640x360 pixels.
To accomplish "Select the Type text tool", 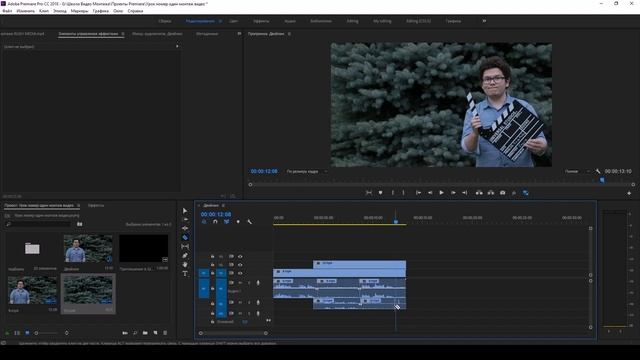I will point(185,274).
